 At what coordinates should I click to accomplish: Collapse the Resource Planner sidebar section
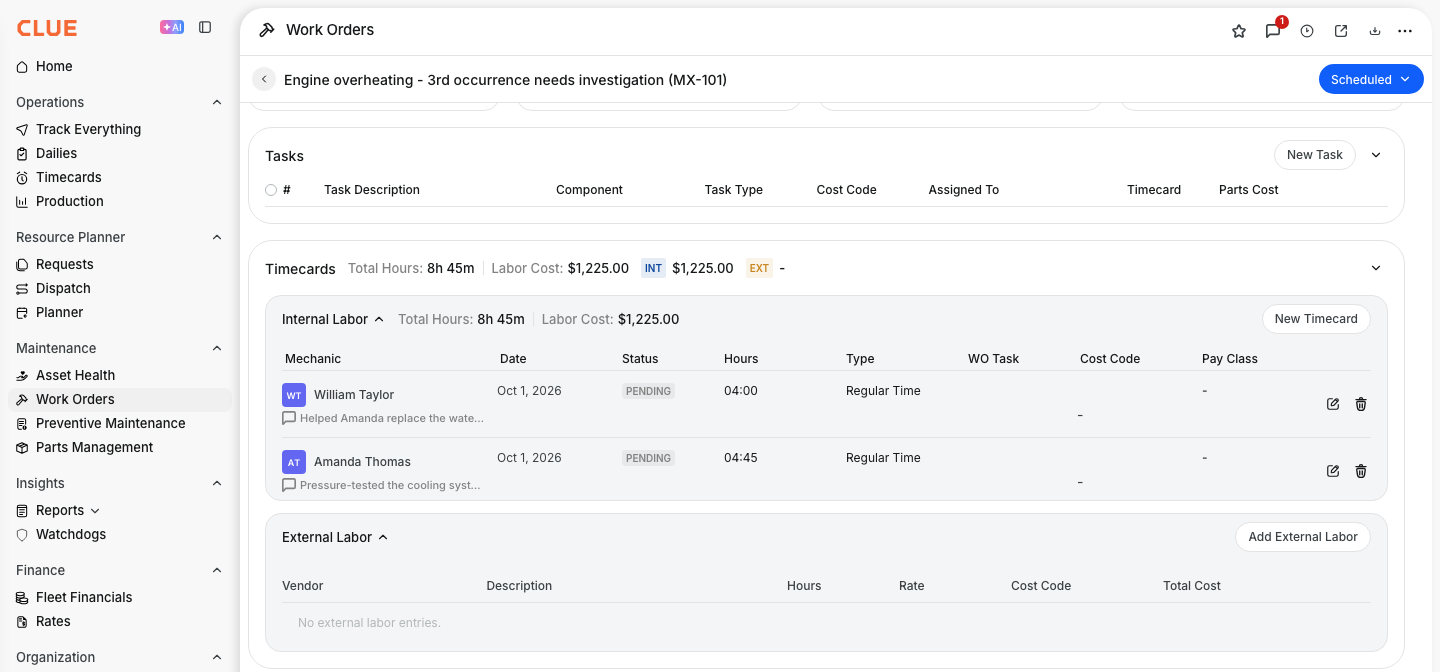[x=217, y=237]
